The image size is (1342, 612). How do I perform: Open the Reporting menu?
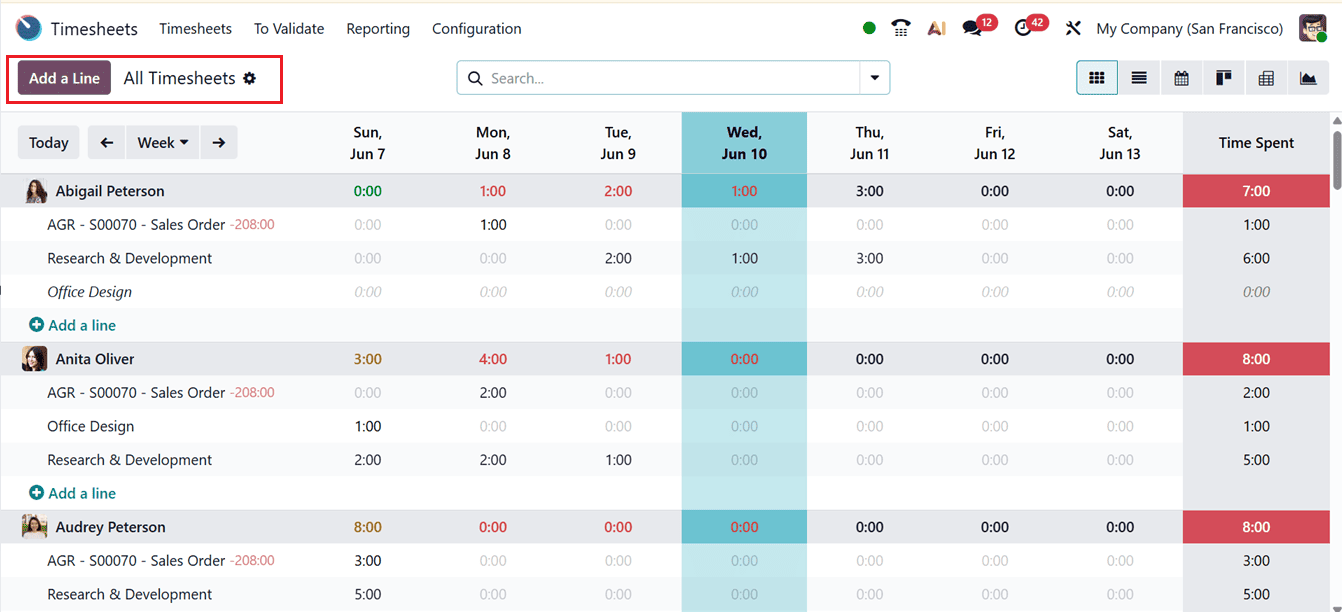pos(378,29)
